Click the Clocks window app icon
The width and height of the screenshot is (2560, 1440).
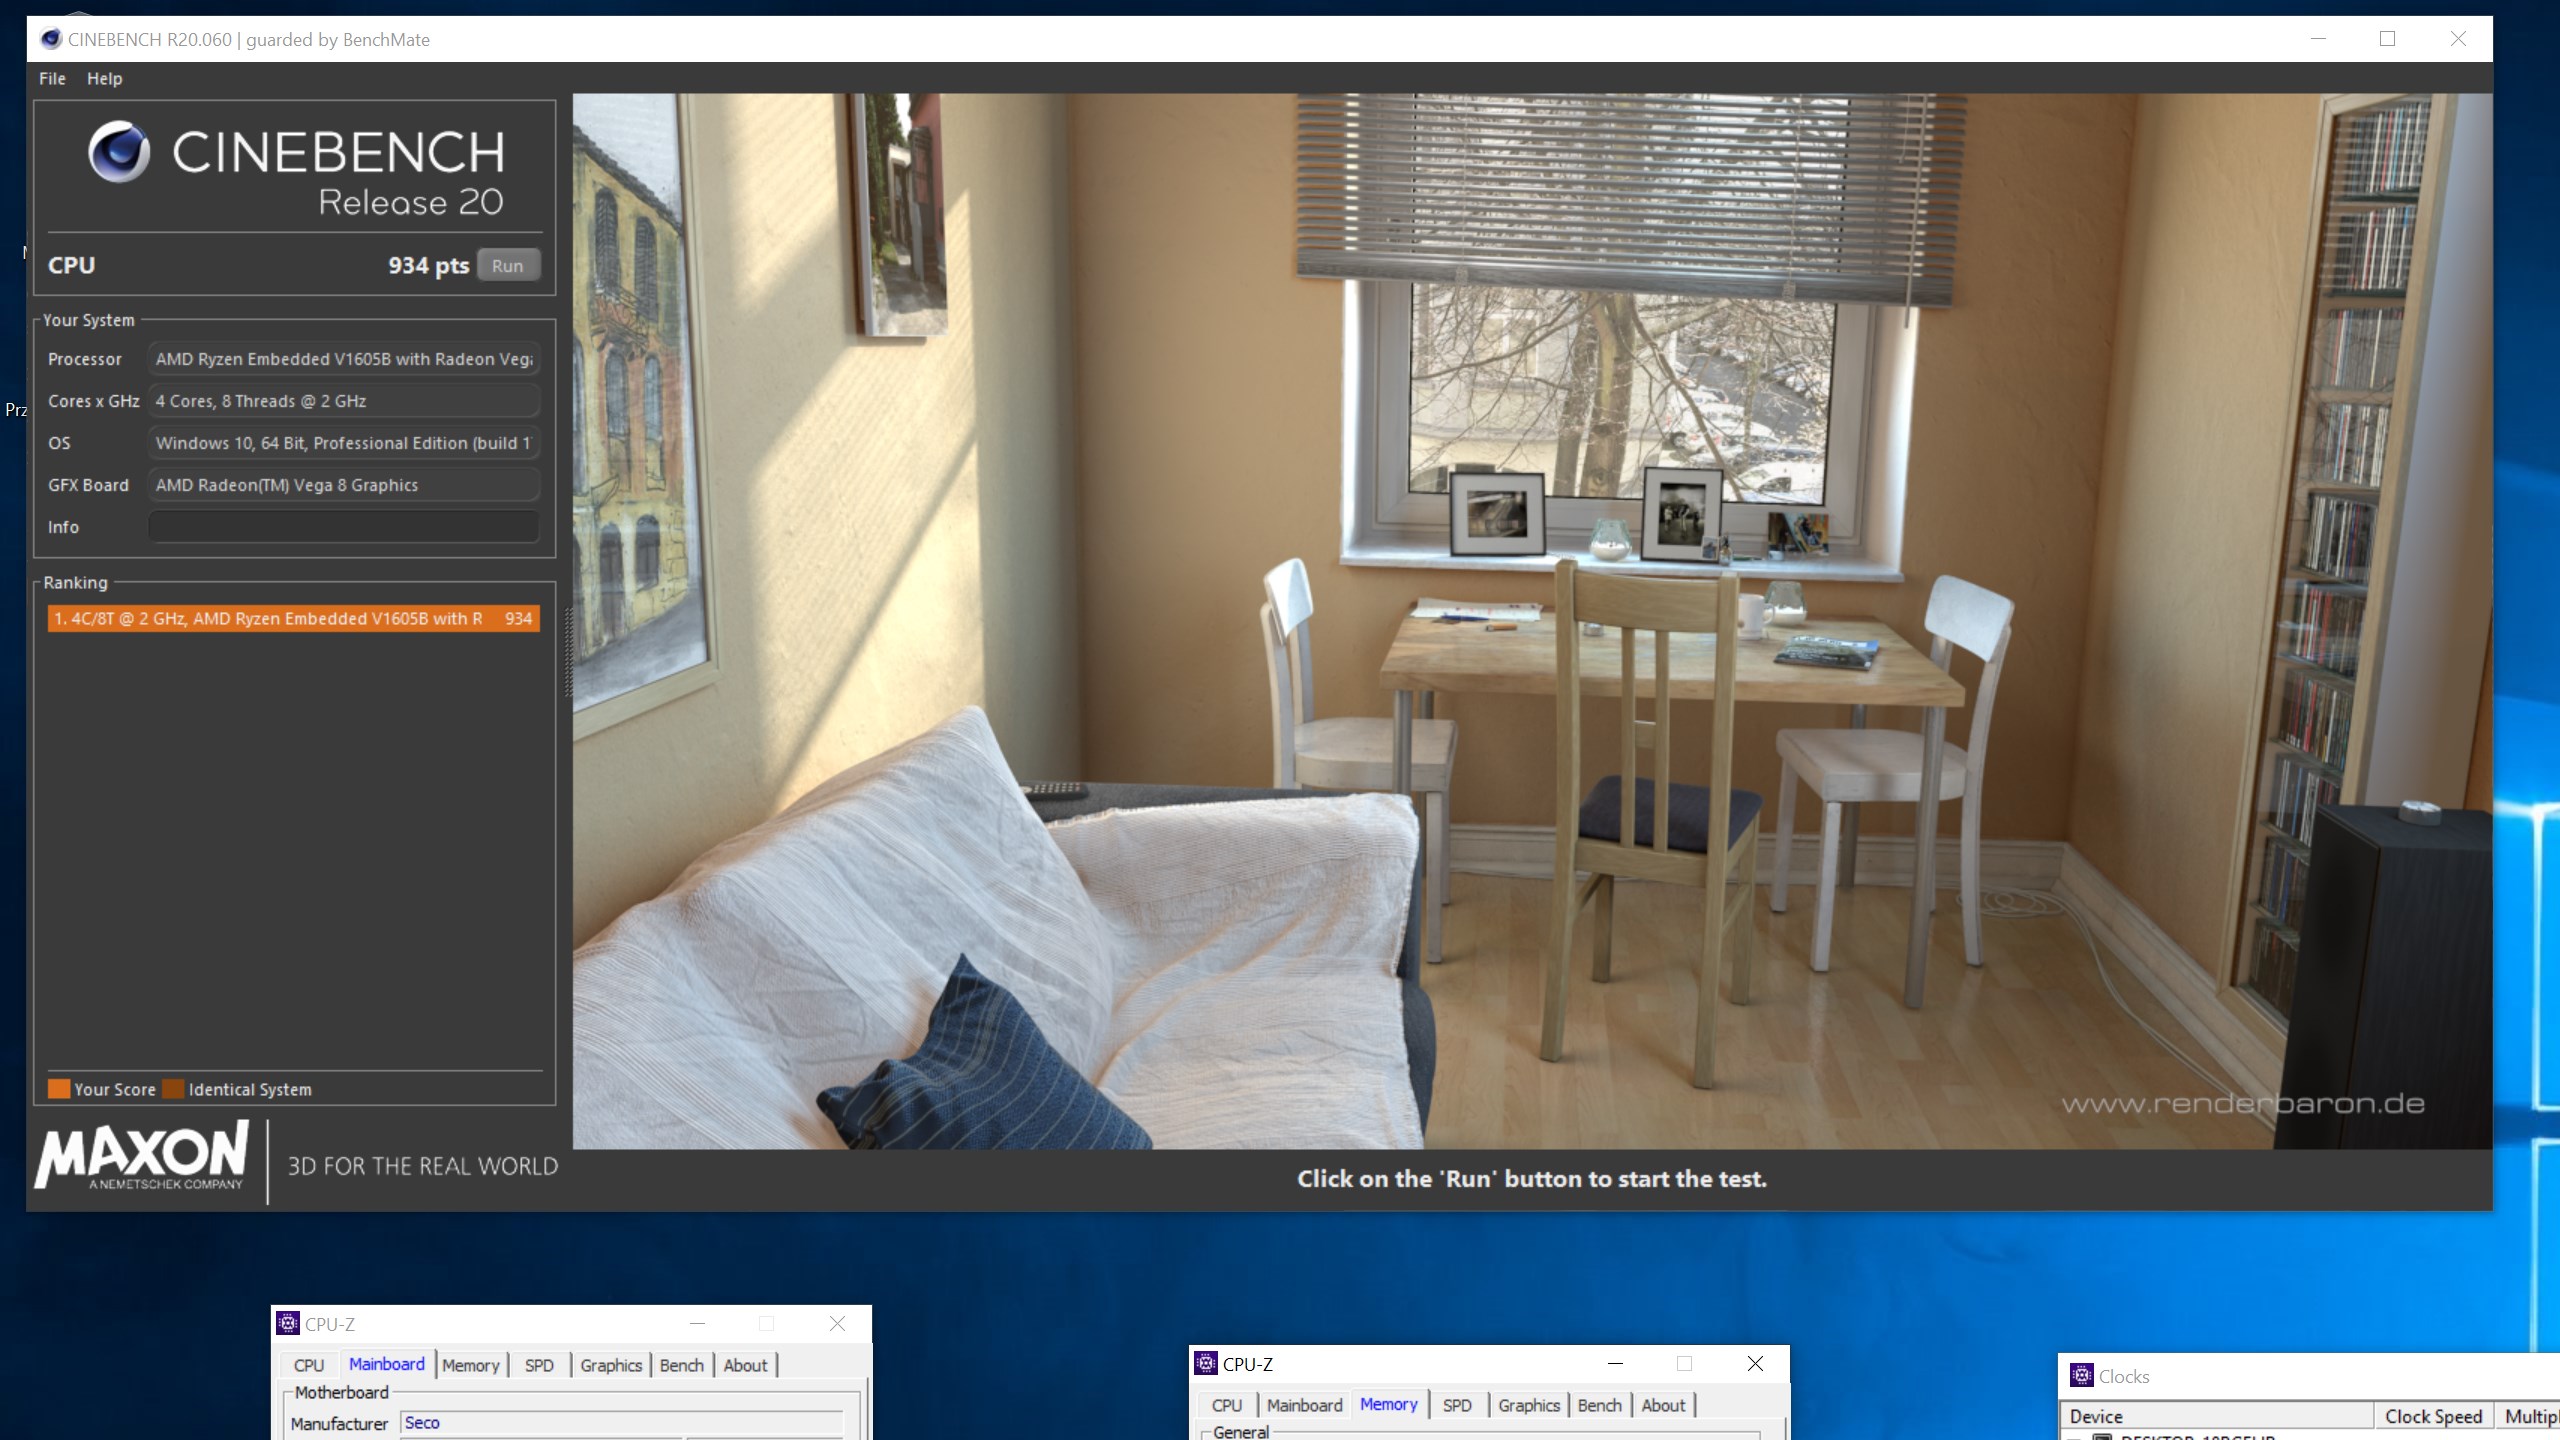(x=2082, y=1376)
